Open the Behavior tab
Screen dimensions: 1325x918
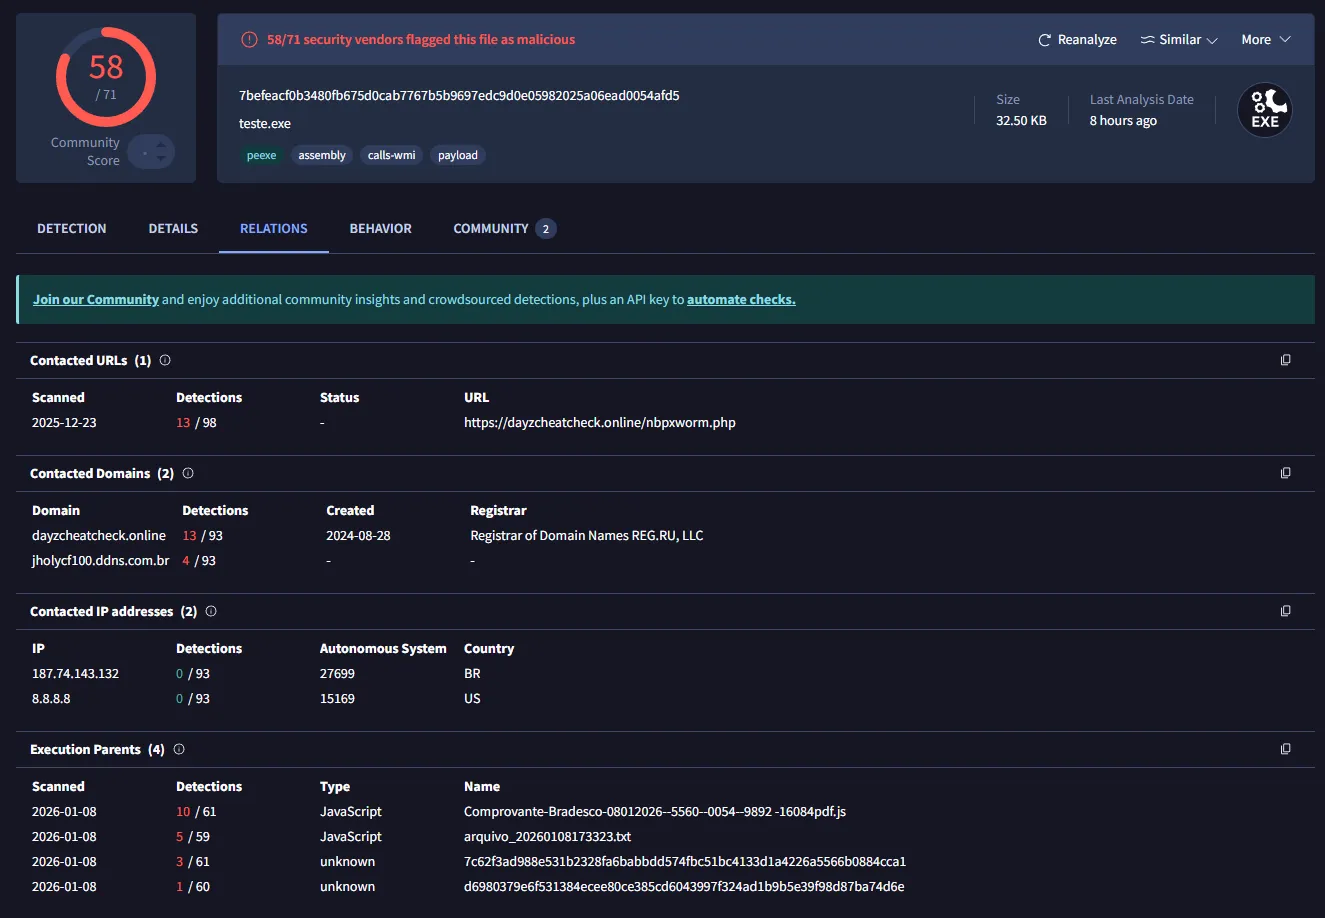(x=380, y=229)
